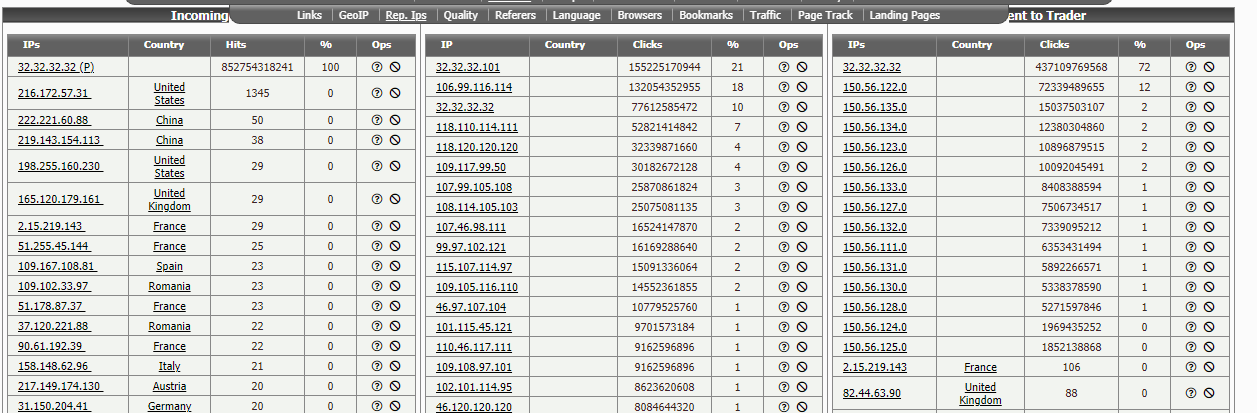1257x413 pixels.
Task: Show info for IP 108.114.105.103
Action: click(784, 207)
